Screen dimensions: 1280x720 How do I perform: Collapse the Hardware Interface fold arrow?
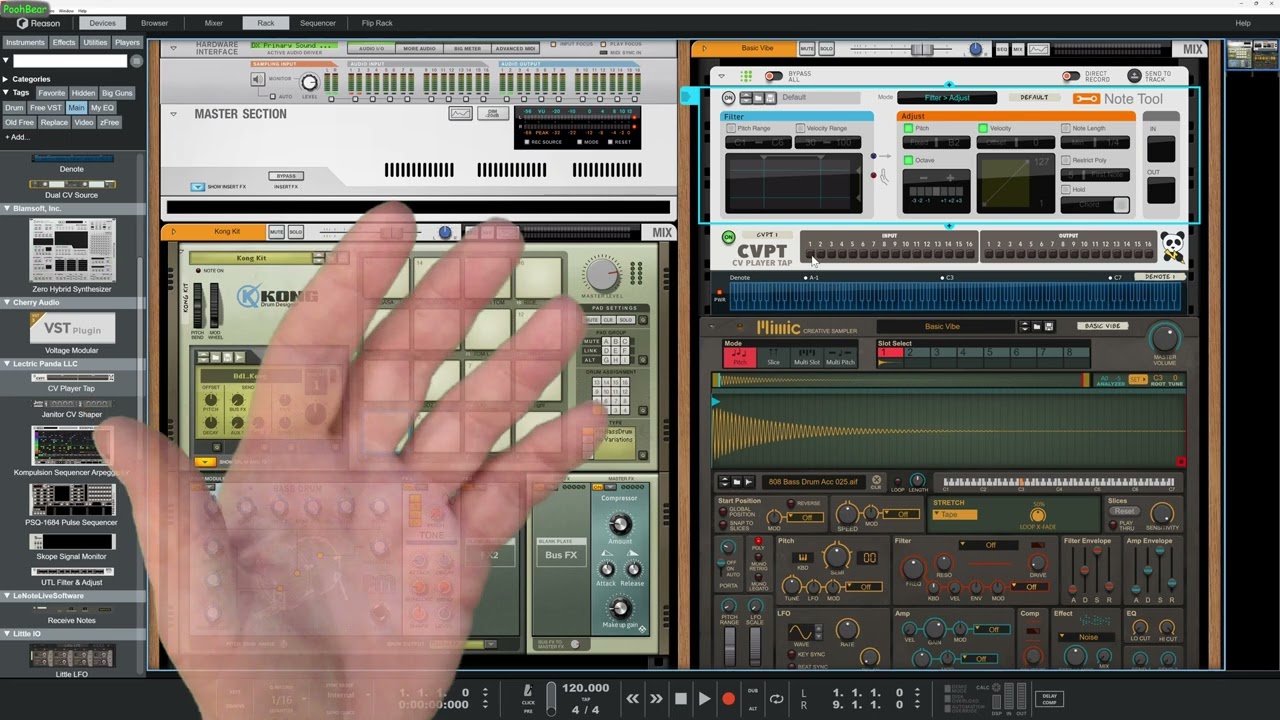tap(173, 48)
